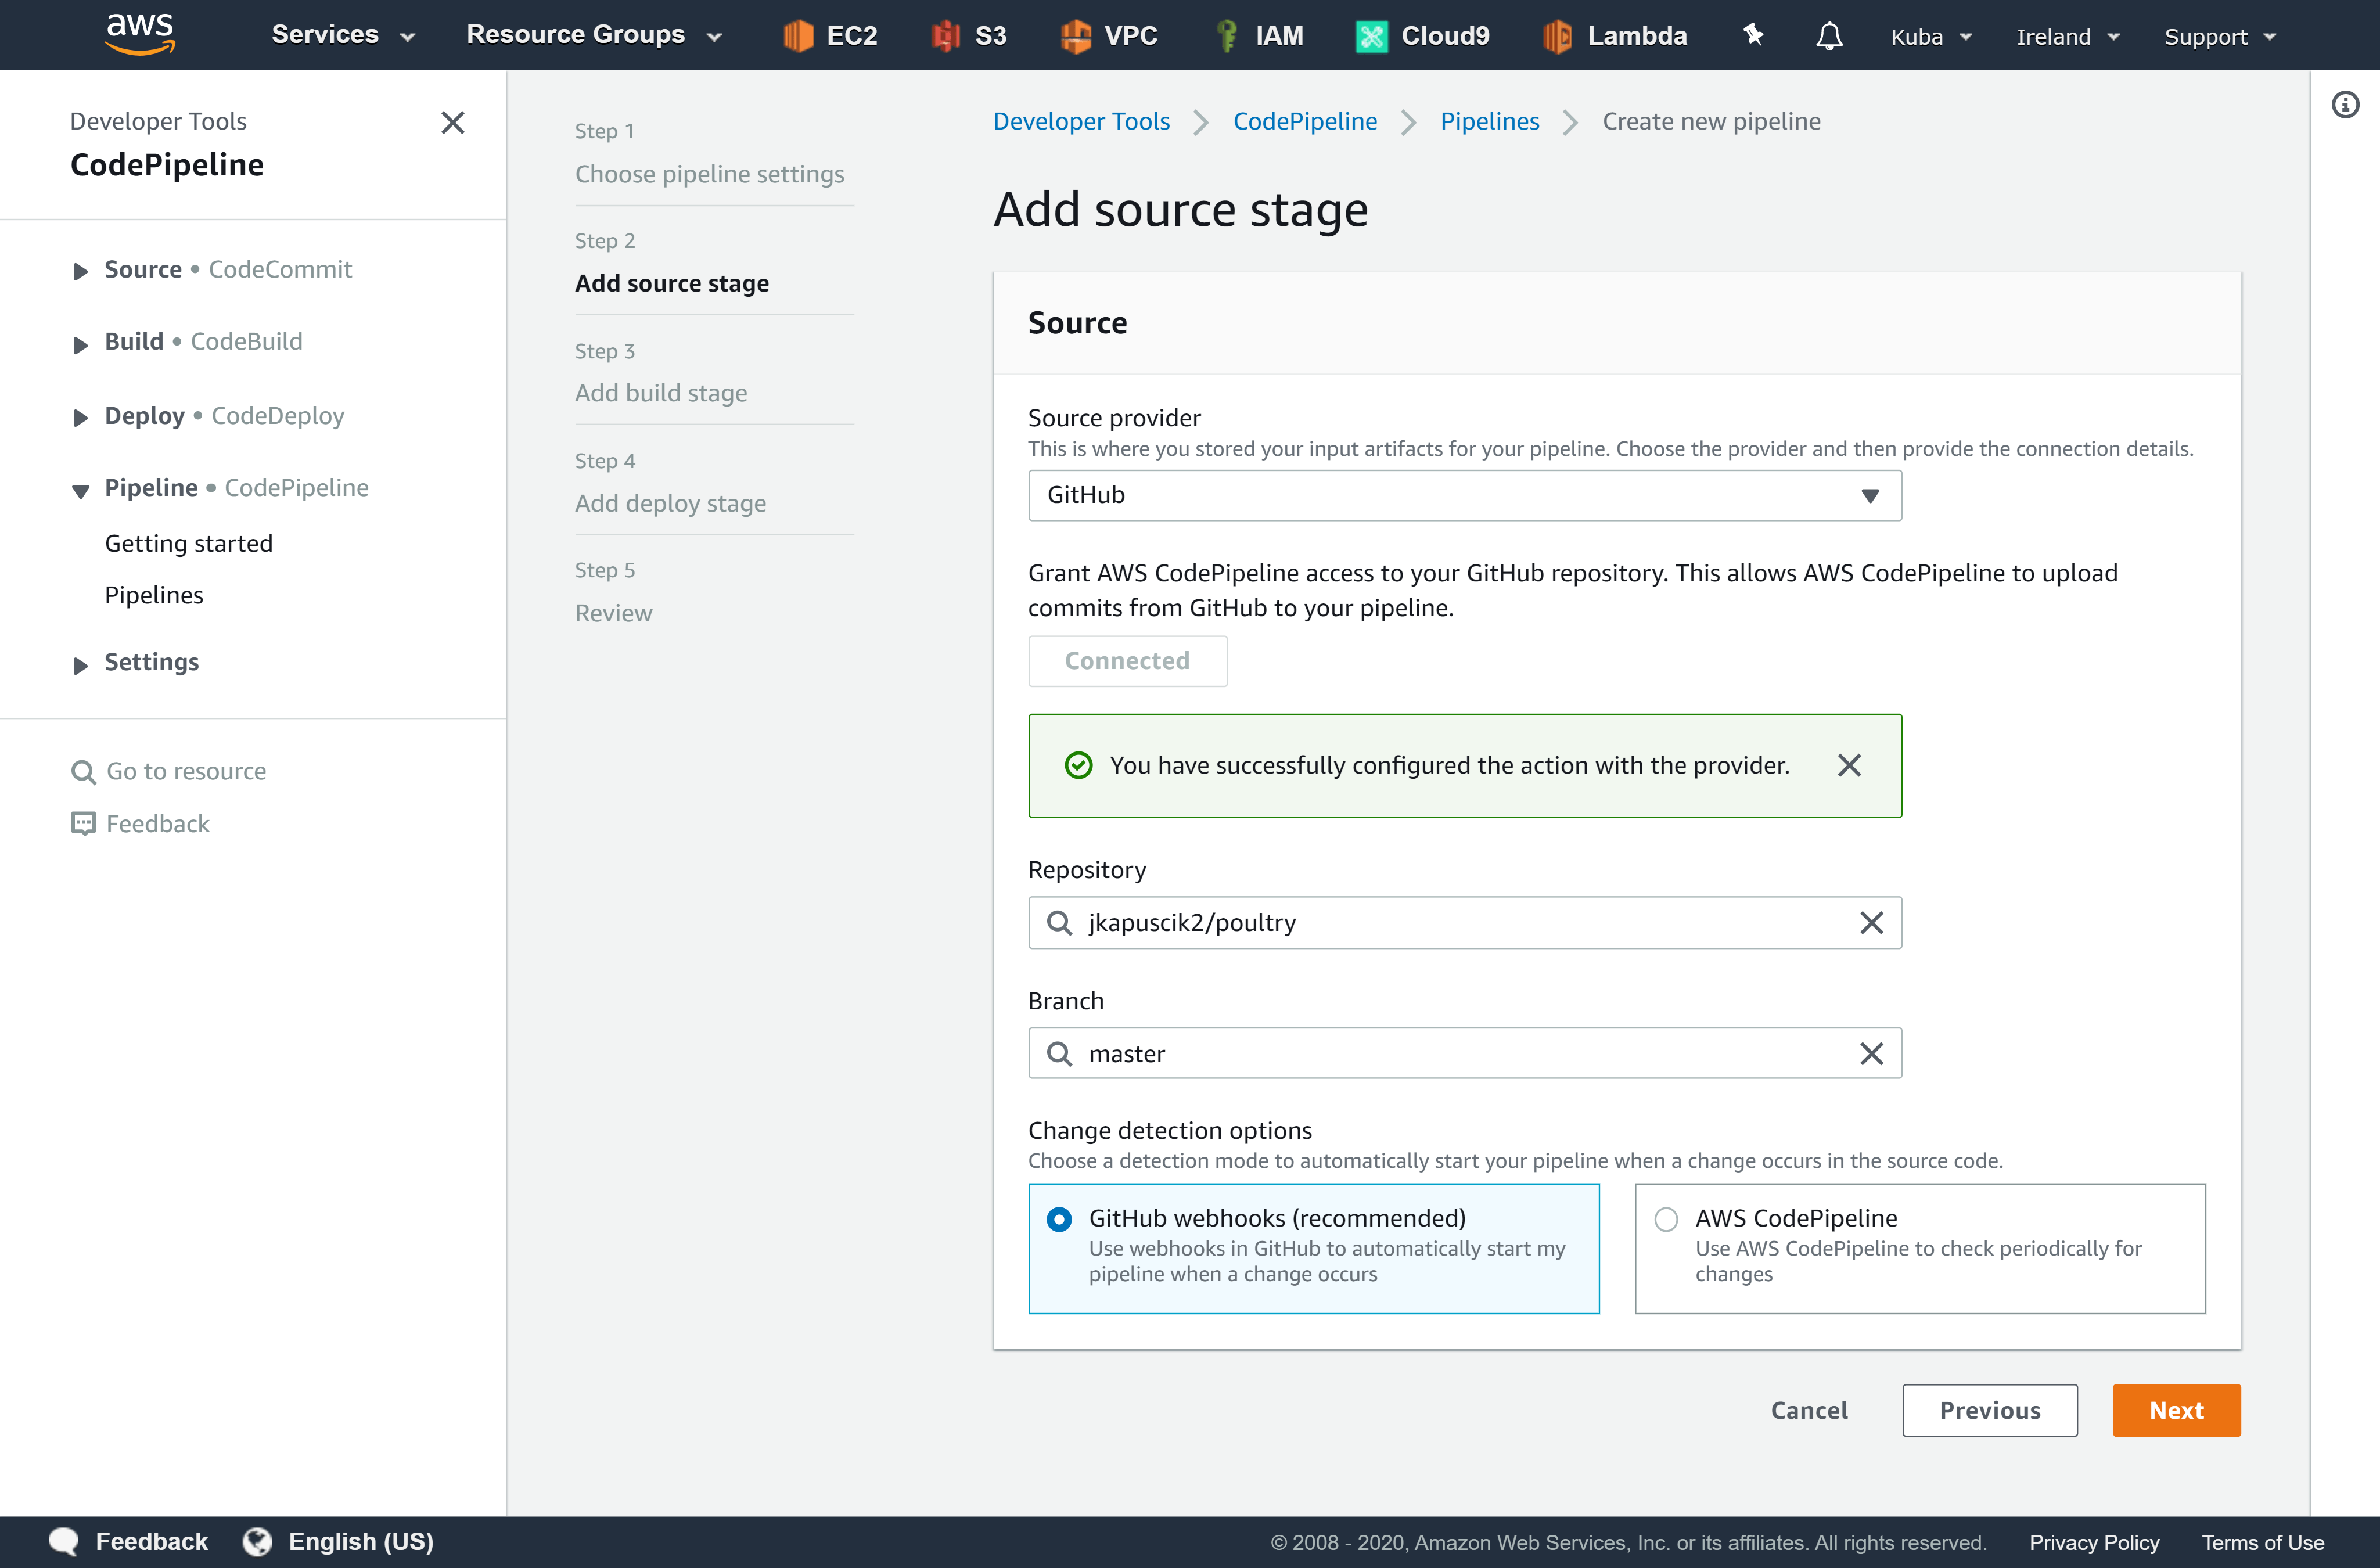
Task: Open the Ireland region selector
Action: [x=2068, y=37]
